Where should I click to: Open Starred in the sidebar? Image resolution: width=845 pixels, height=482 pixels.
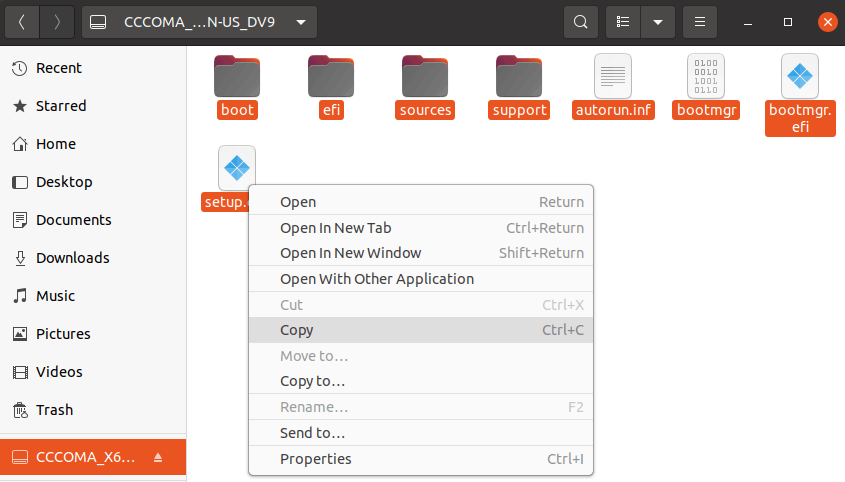61,106
